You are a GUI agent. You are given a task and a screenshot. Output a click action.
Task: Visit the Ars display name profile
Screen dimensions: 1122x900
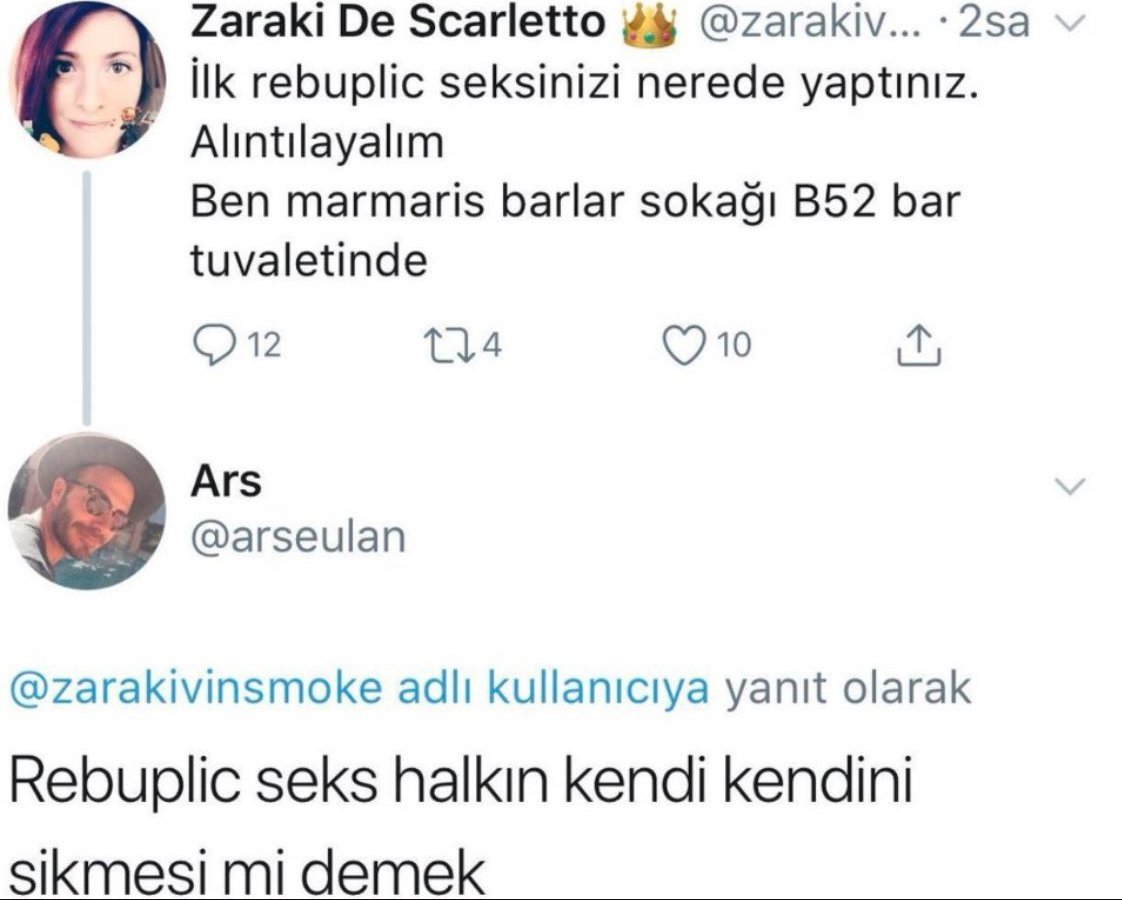[225, 481]
